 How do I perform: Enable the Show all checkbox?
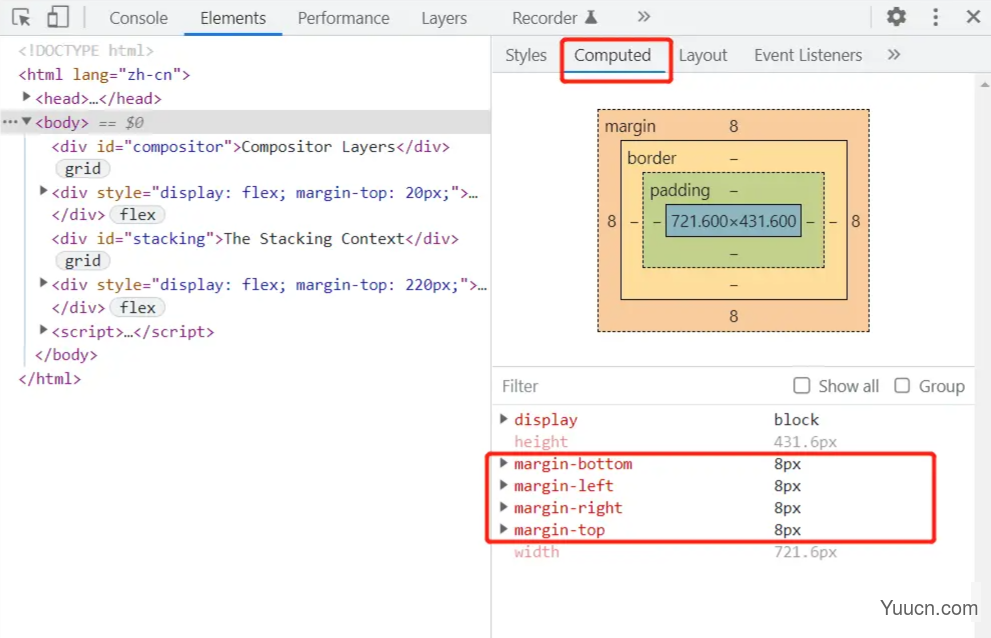tap(801, 386)
